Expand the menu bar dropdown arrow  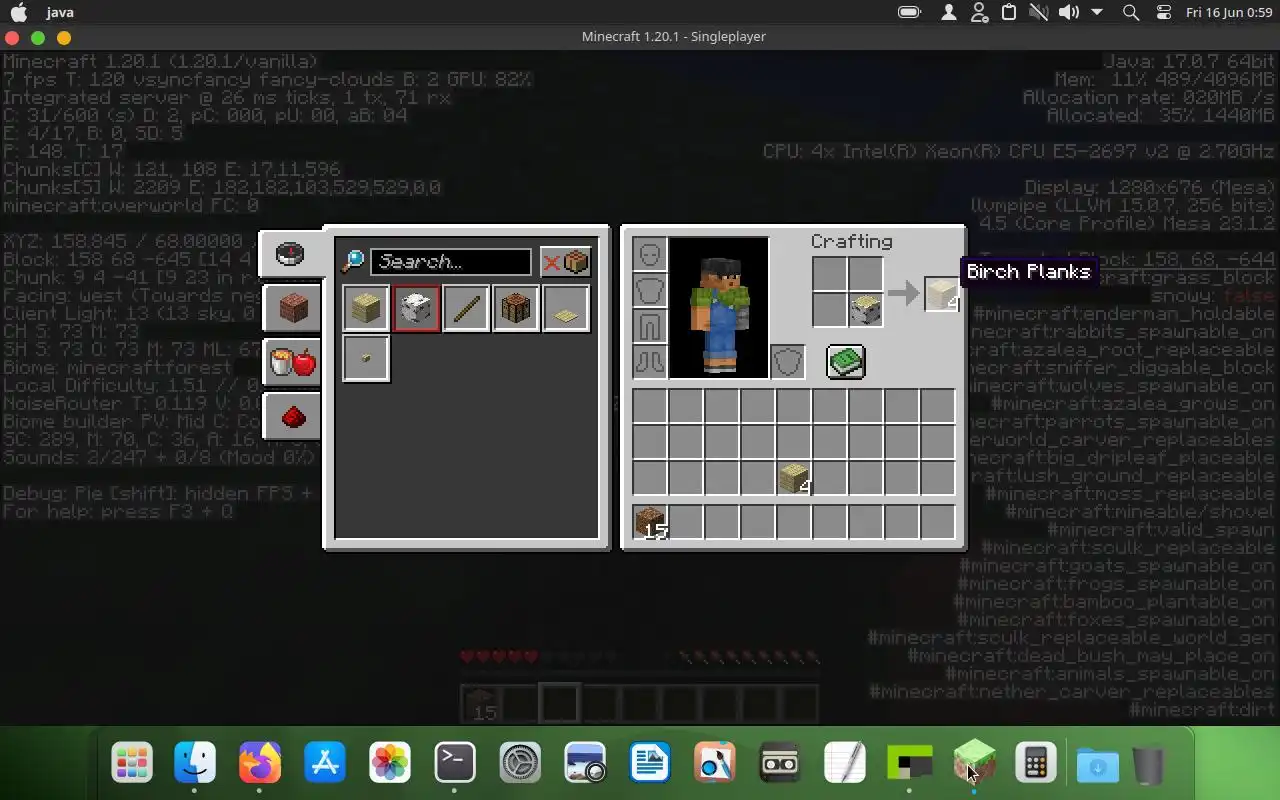(x=1097, y=12)
